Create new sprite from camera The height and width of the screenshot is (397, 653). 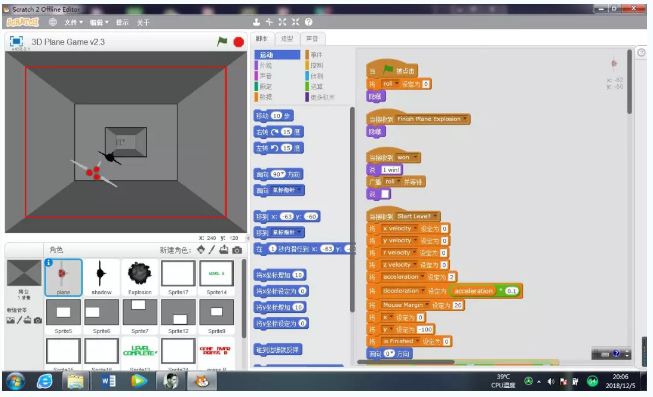(x=237, y=250)
